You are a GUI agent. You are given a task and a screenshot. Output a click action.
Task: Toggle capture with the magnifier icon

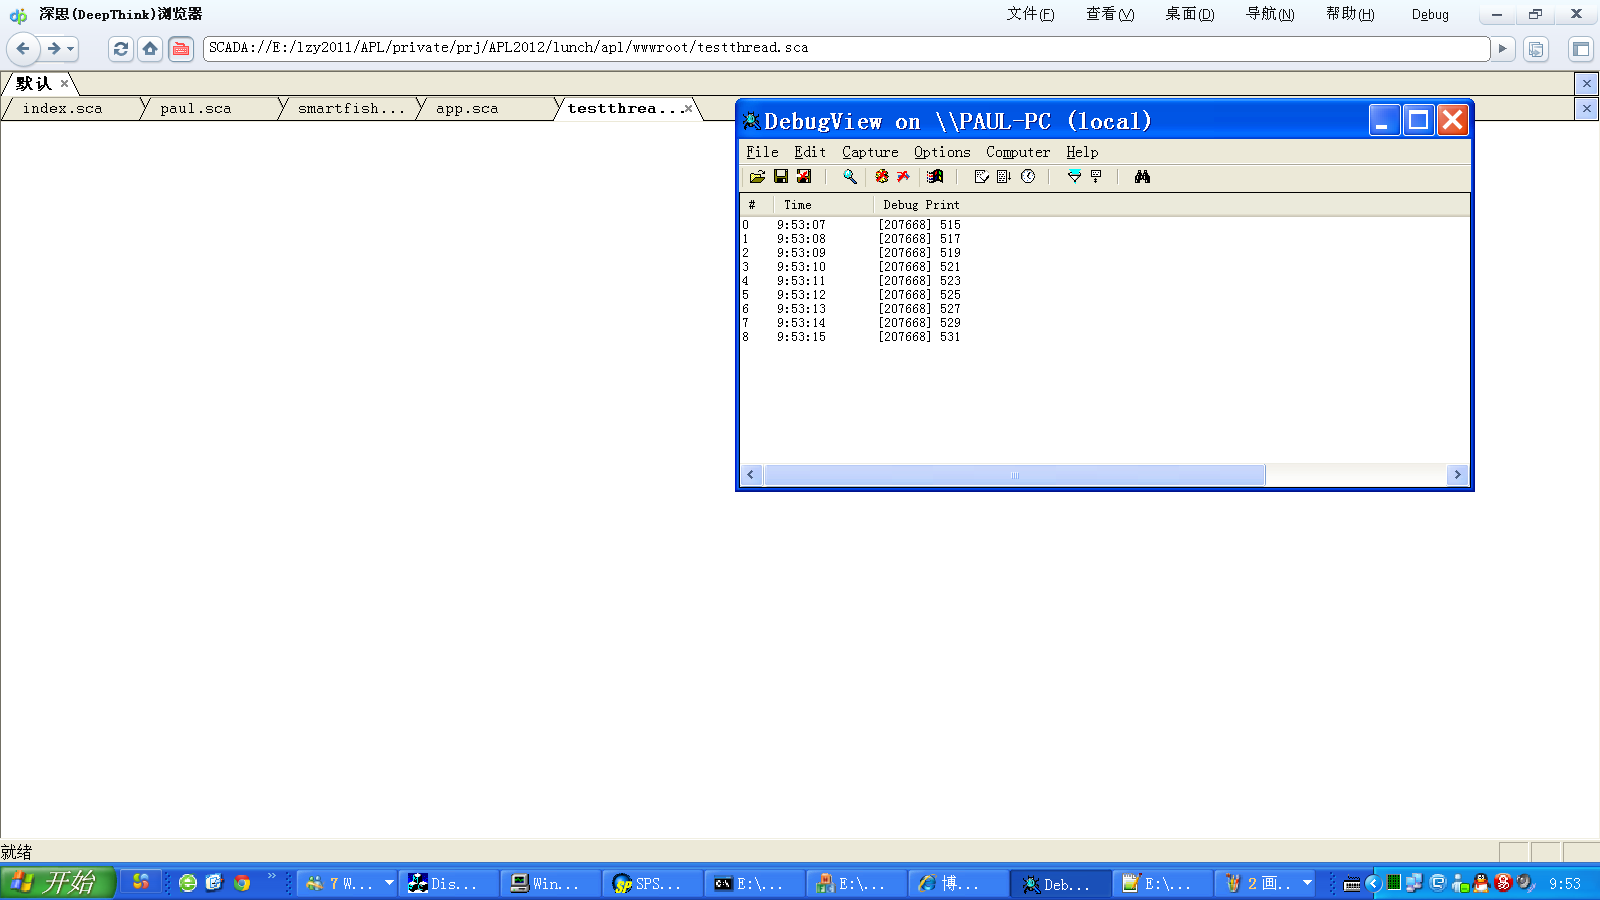pyautogui.click(x=850, y=177)
